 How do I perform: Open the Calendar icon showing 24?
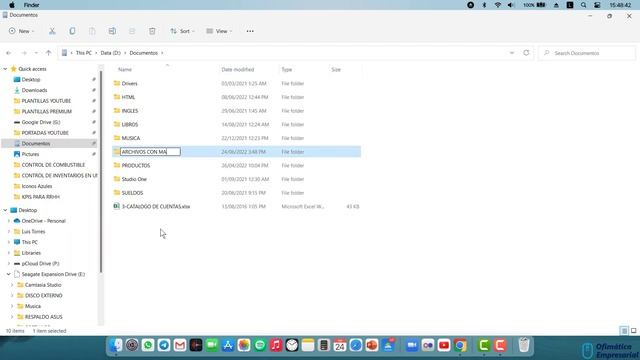click(x=340, y=345)
